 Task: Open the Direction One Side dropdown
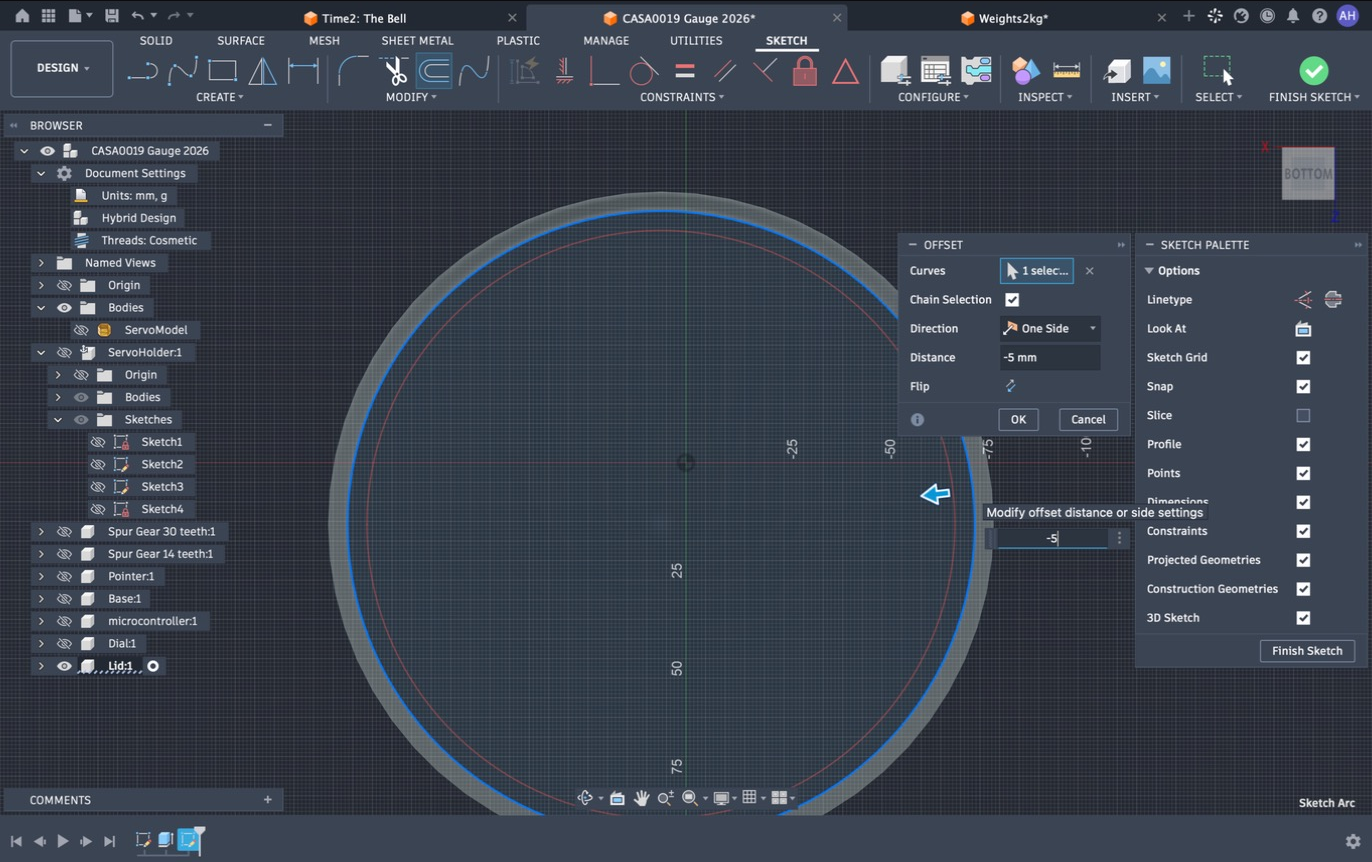click(x=1050, y=329)
